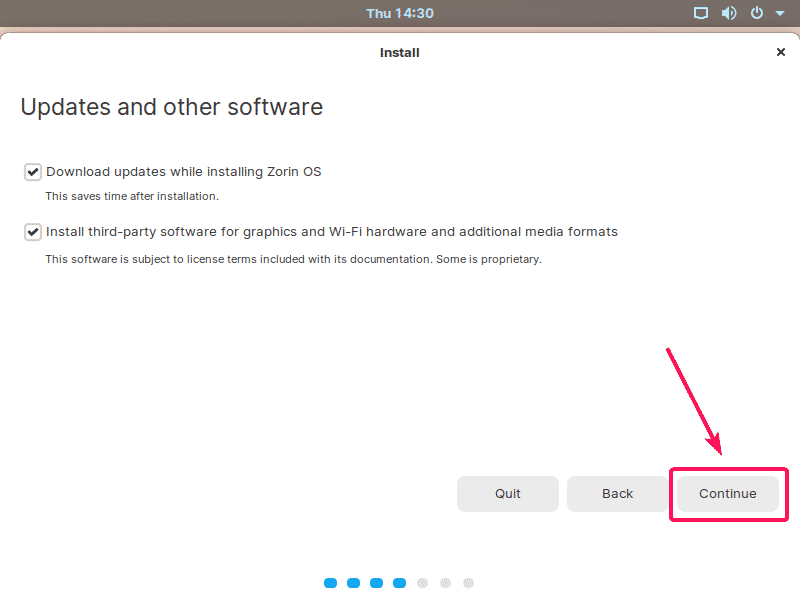Image resolution: width=800 pixels, height=600 pixels.
Task: Close the Install window with X
Action: 781,52
